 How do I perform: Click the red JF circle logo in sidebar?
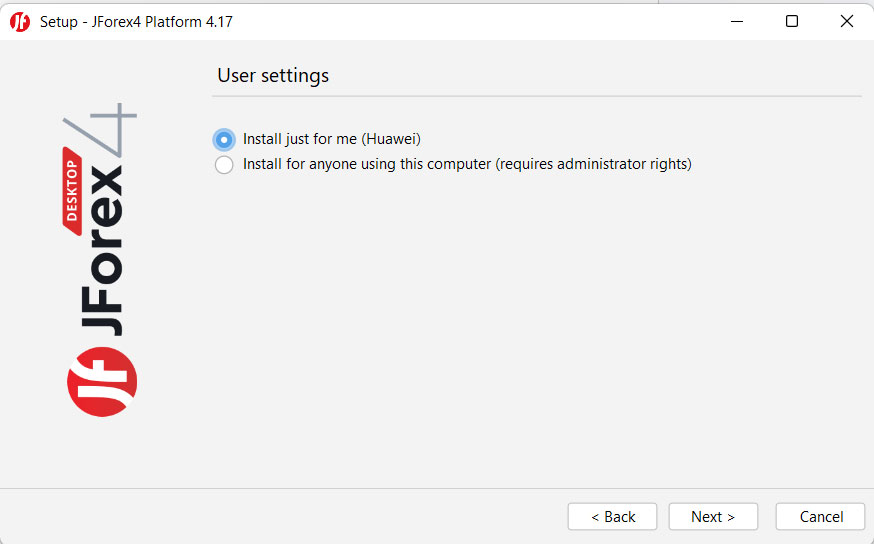102,381
